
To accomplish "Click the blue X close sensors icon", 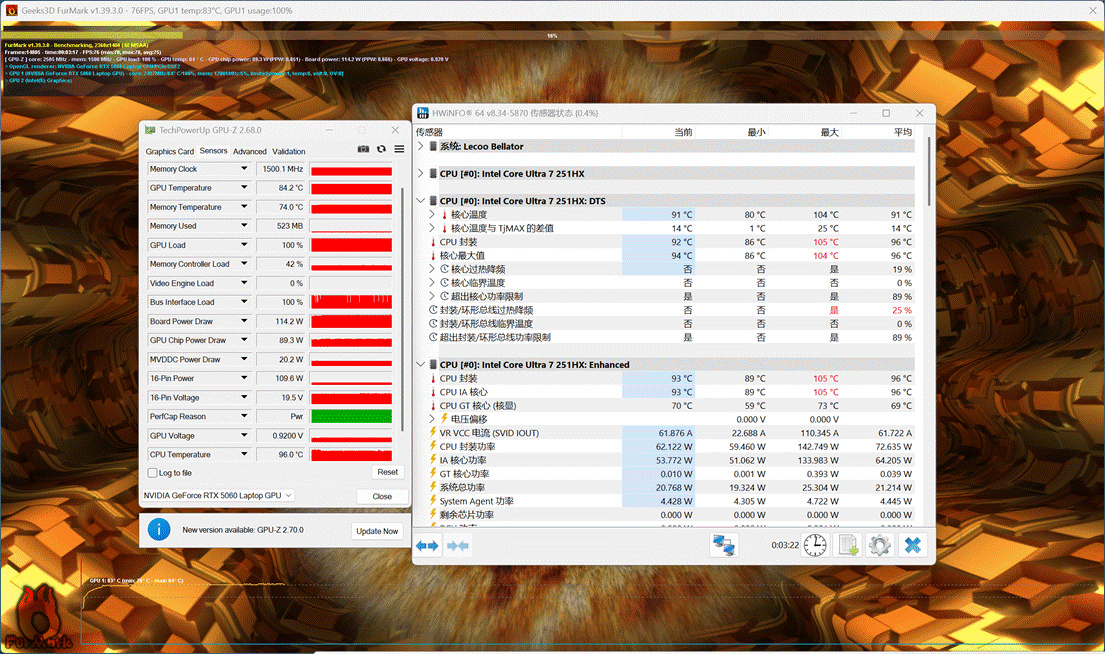I will [913, 545].
